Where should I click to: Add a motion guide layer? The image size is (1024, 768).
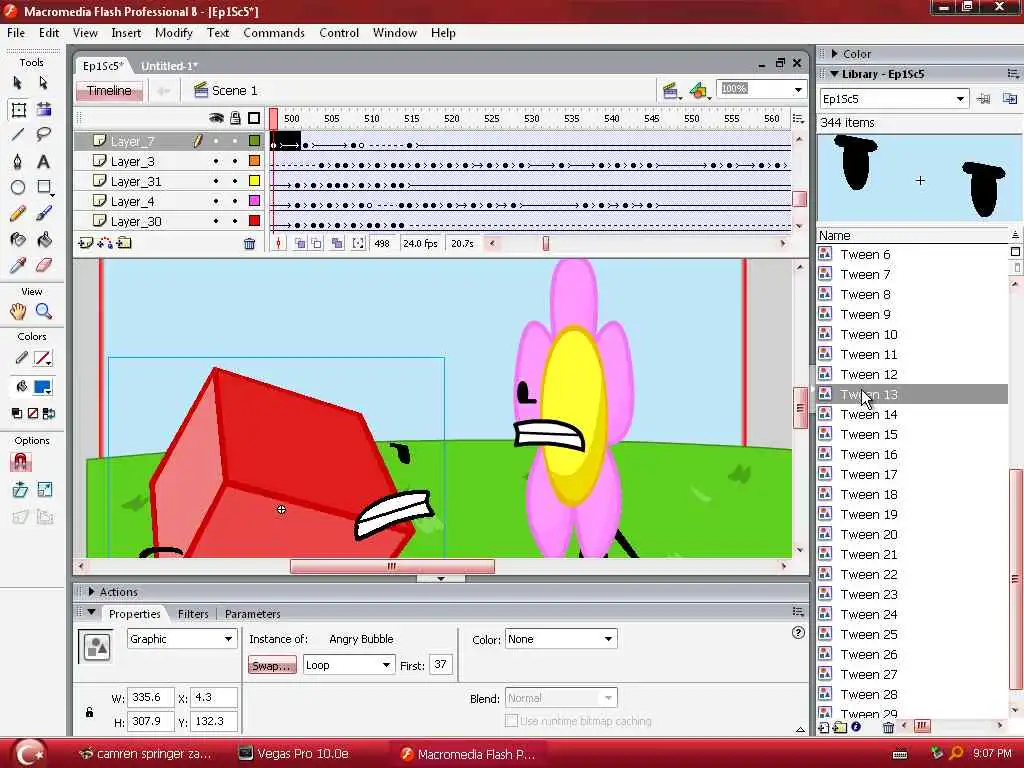[x=104, y=243]
